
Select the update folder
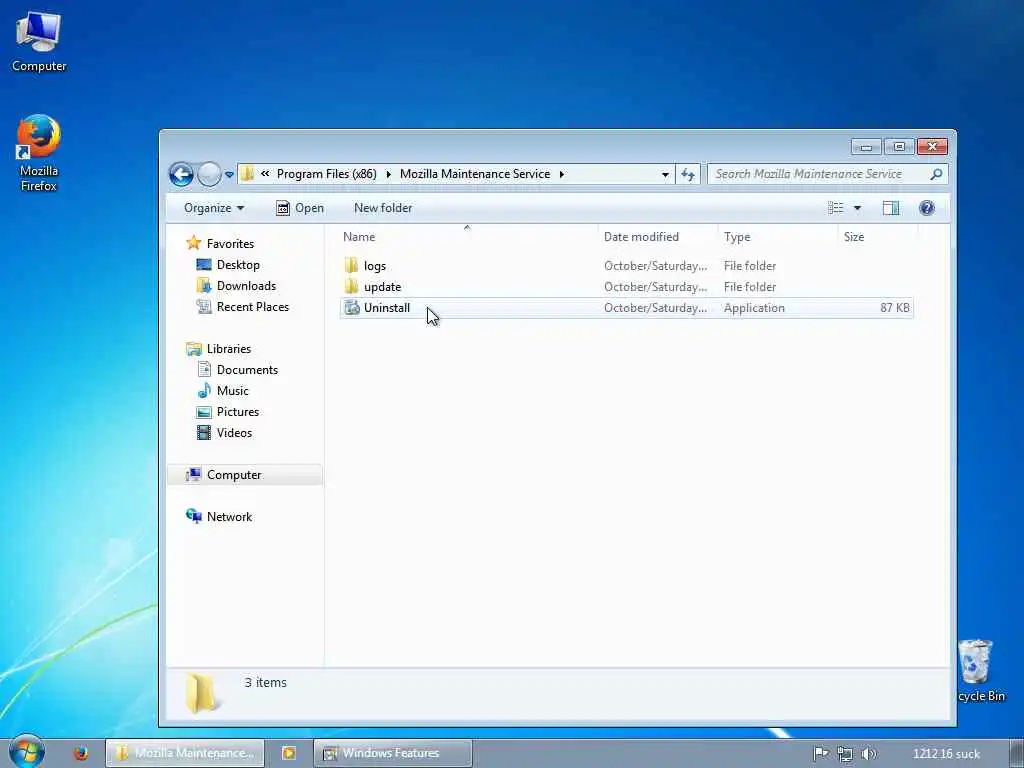point(382,287)
